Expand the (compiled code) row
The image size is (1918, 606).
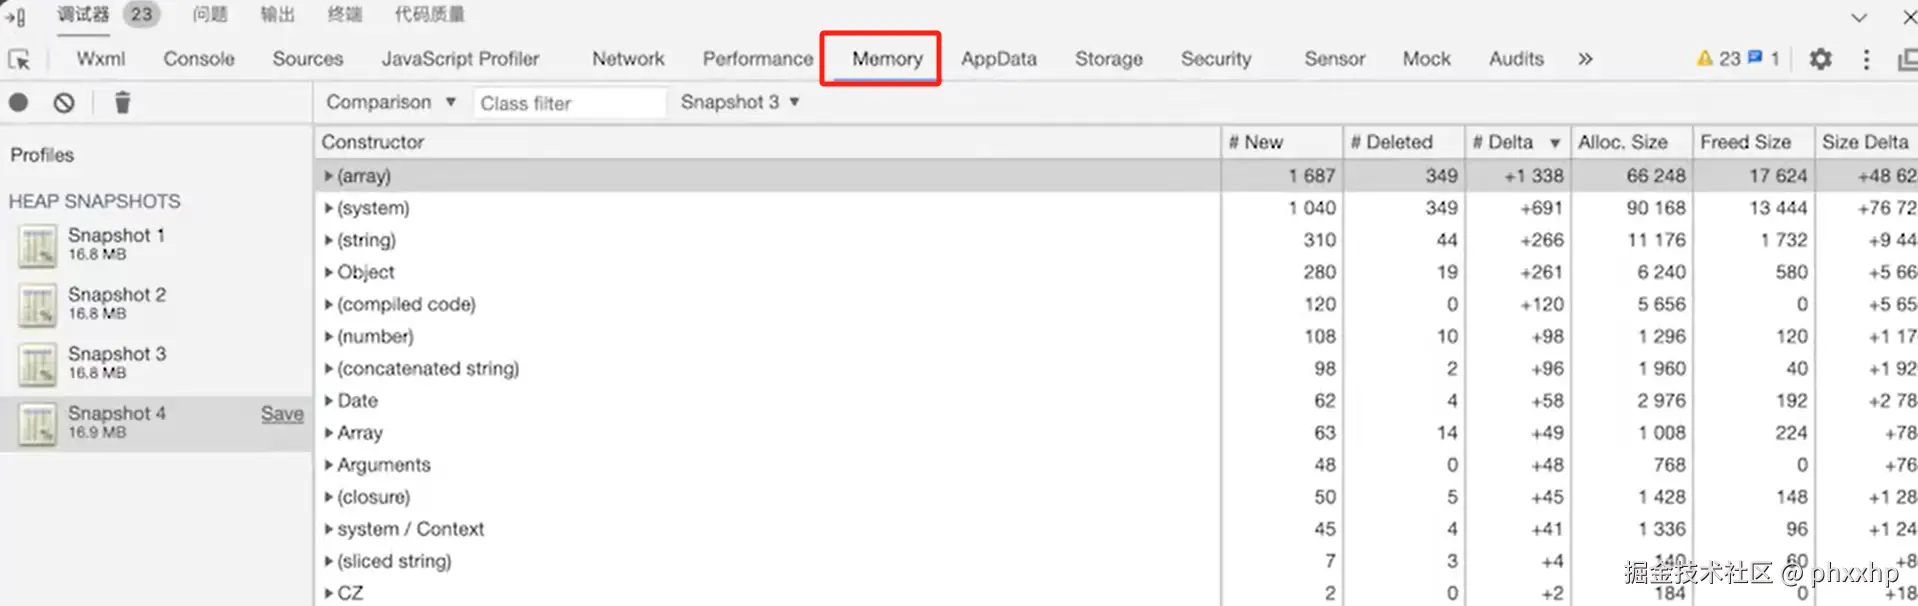[x=328, y=304]
